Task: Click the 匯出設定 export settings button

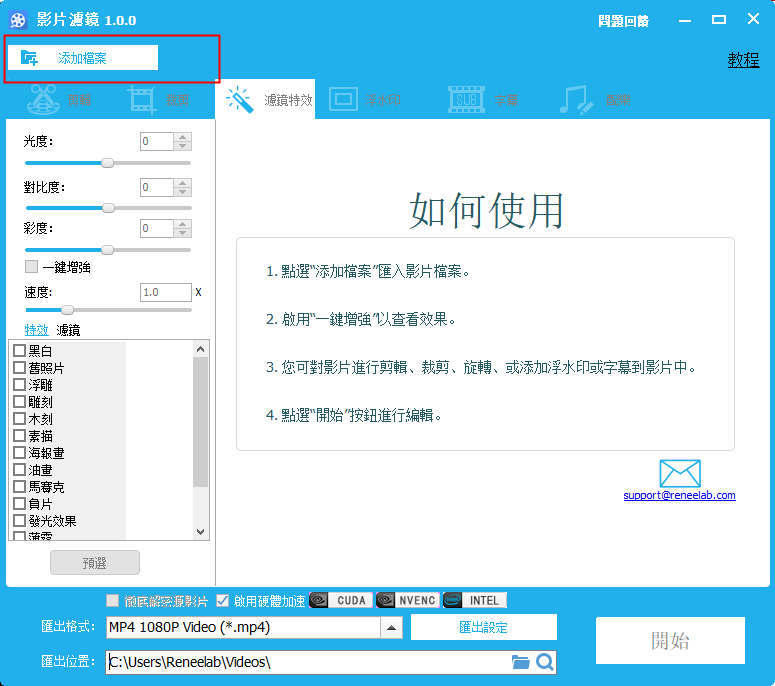Action: pyautogui.click(x=483, y=627)
